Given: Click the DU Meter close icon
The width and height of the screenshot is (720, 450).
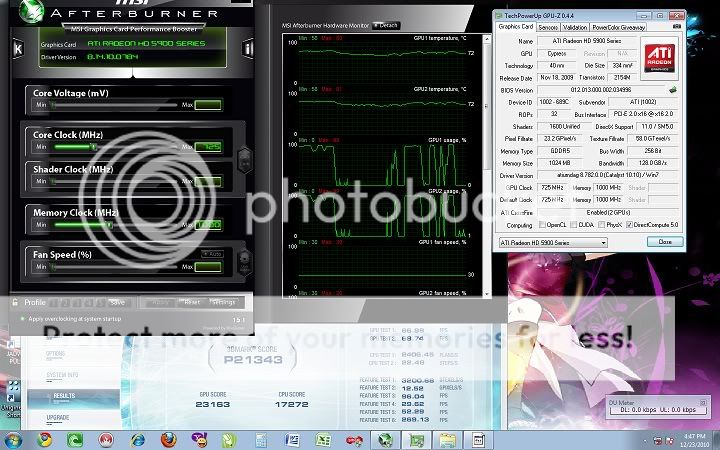Looking at the screenshot, I should pyautogui.click(x=703, y=402).
